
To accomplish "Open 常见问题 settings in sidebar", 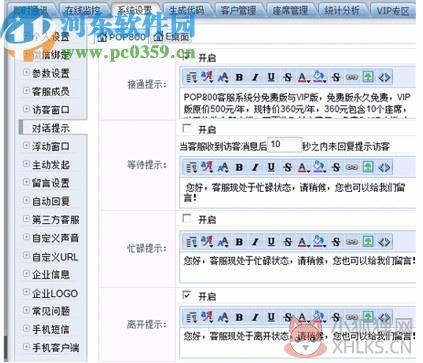I will coord(51,311).
